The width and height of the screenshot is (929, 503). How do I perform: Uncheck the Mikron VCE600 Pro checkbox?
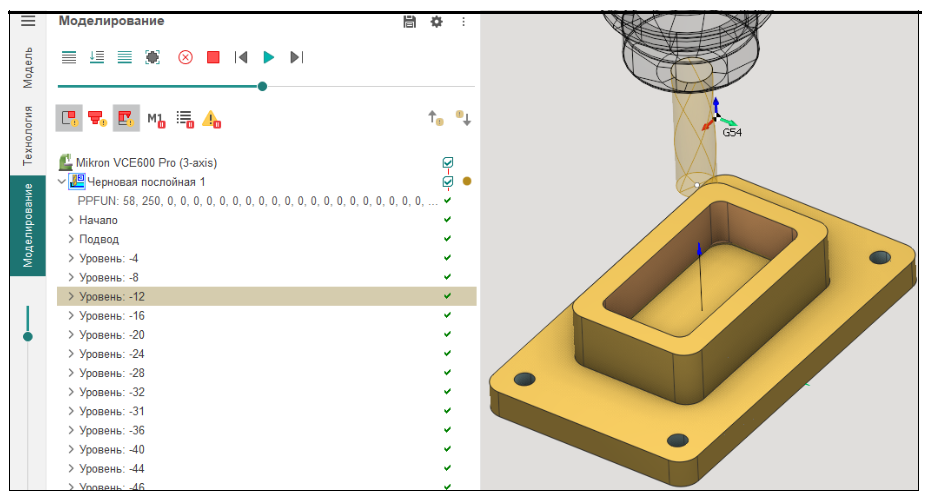[447, 162]
